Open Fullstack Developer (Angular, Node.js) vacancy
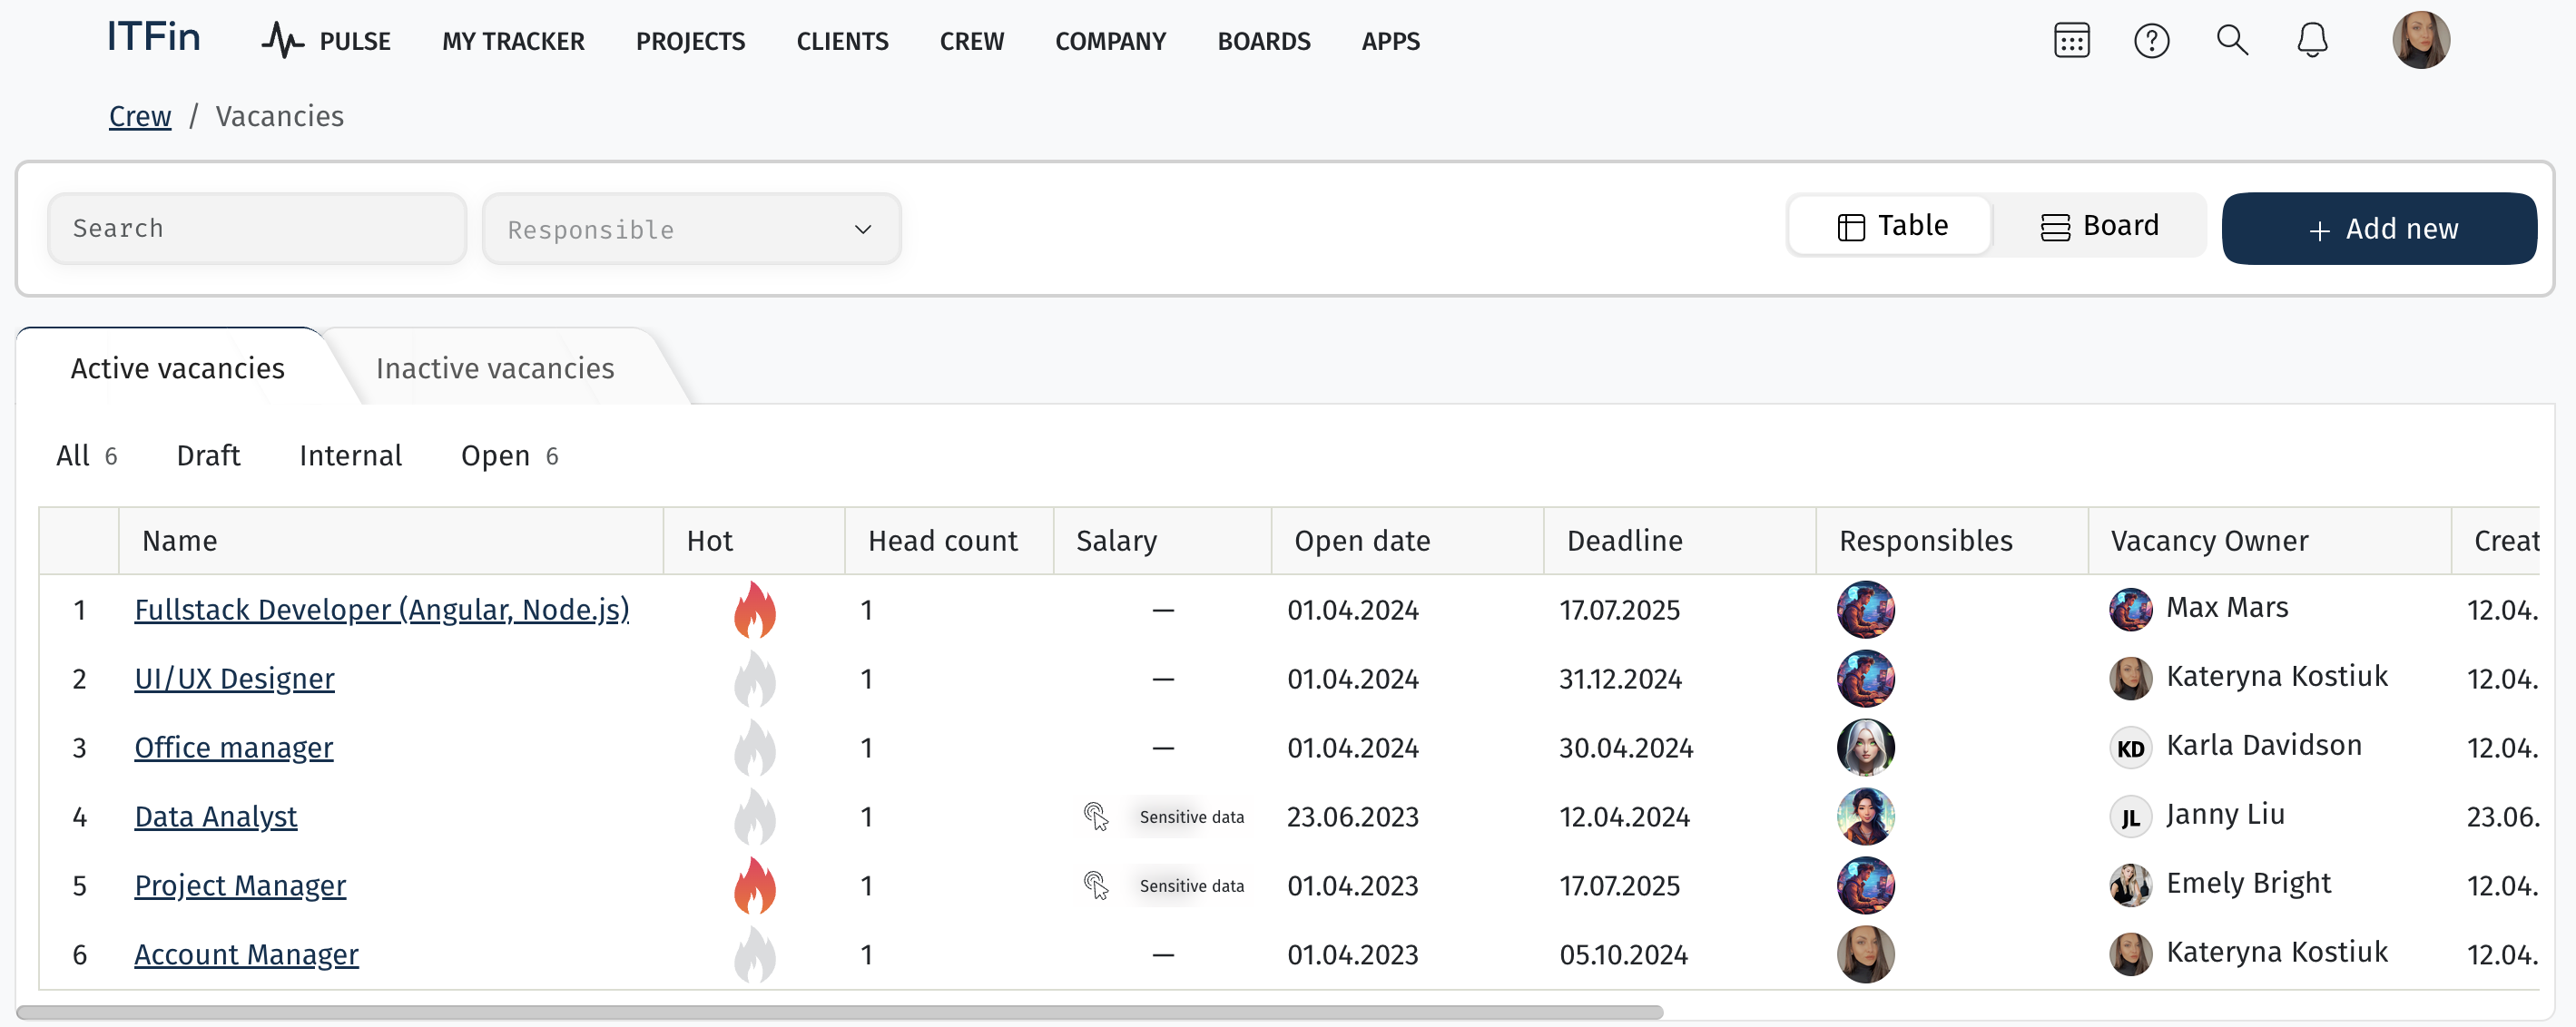 pos(382,609)
